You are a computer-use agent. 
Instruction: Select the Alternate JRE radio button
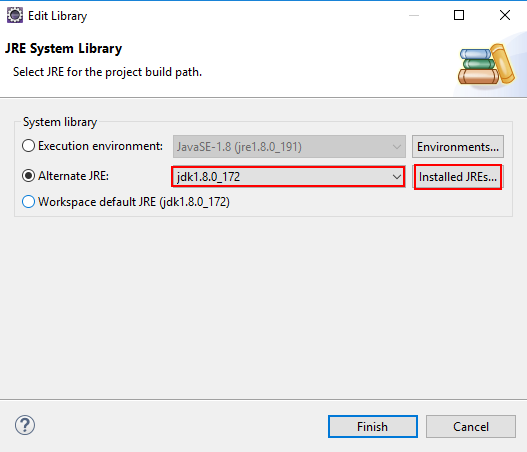pyautogui.click(x=28, y=176)
